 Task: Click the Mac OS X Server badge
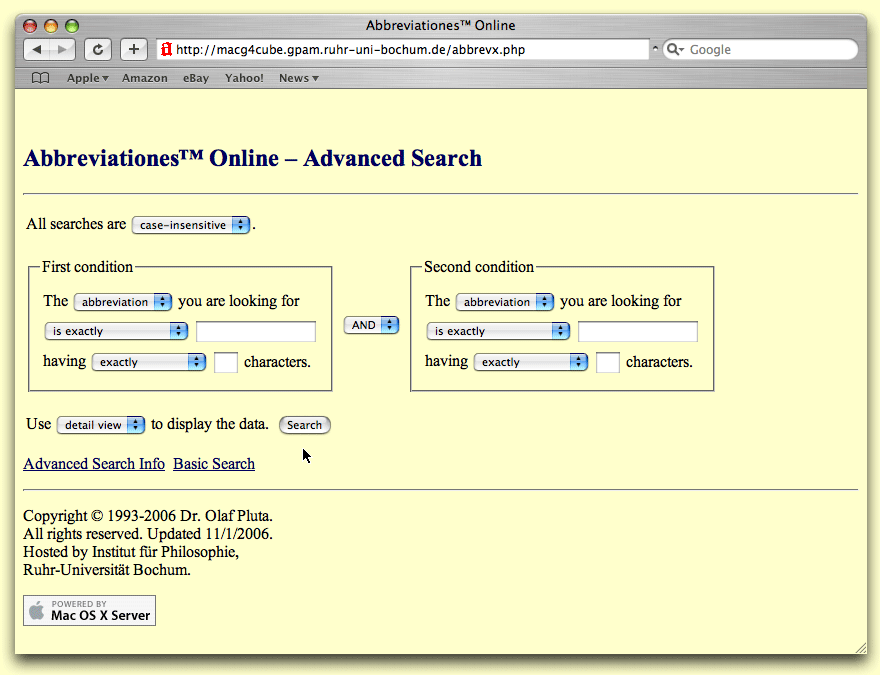coord(89,611)
